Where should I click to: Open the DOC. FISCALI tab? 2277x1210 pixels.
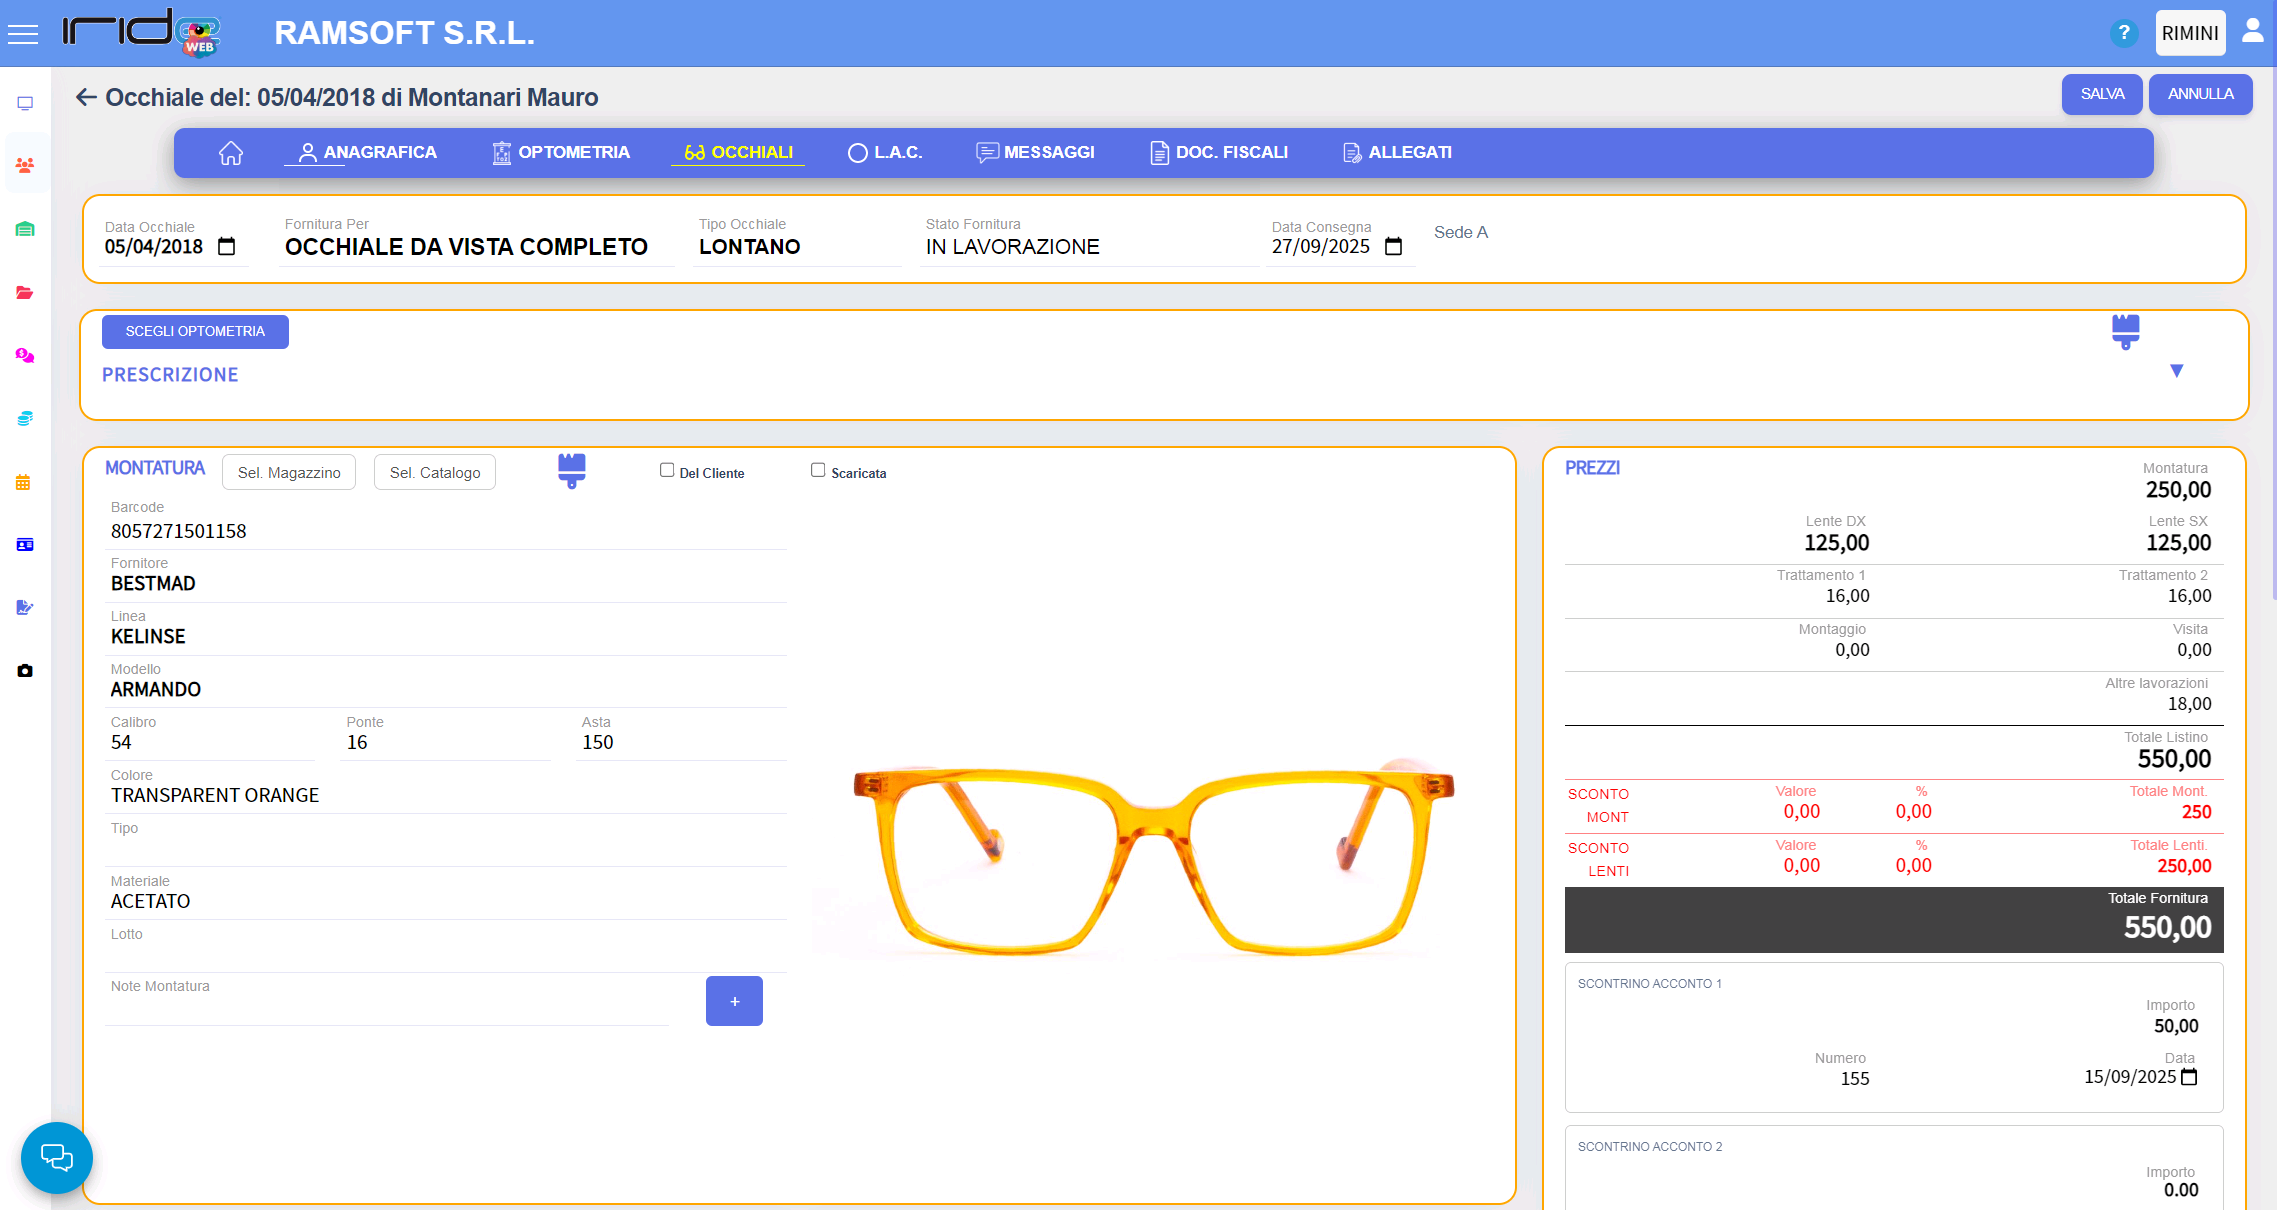(1219, 153)
